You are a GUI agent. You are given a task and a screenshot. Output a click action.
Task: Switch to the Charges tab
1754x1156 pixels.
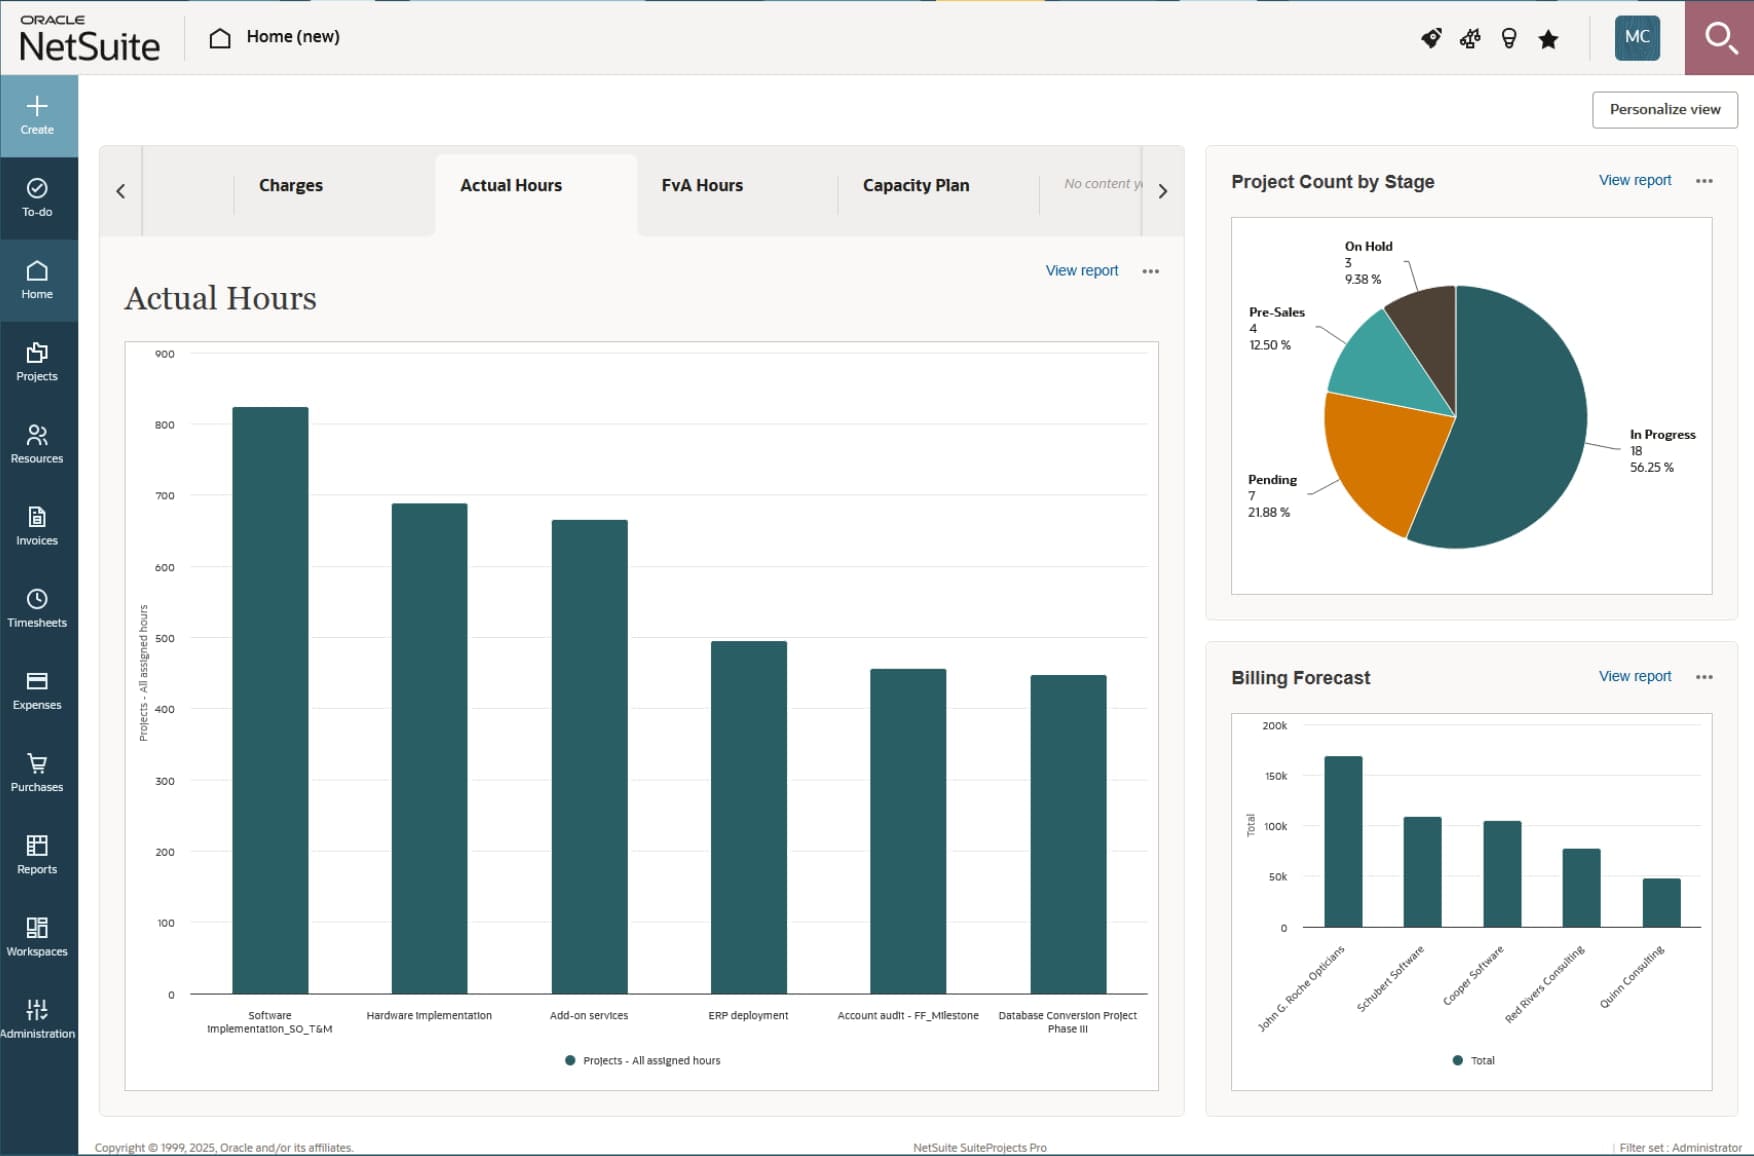click(290, 185)
